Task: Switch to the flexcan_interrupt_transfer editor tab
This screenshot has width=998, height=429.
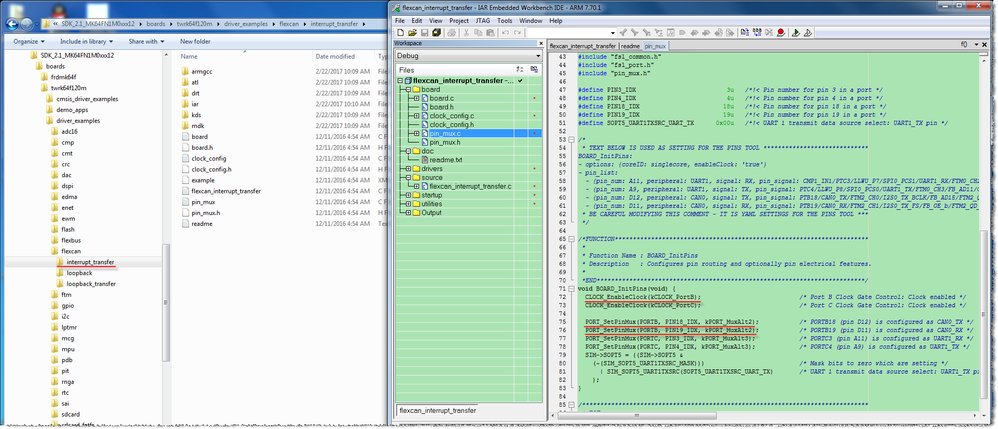Action: point(583,46)
